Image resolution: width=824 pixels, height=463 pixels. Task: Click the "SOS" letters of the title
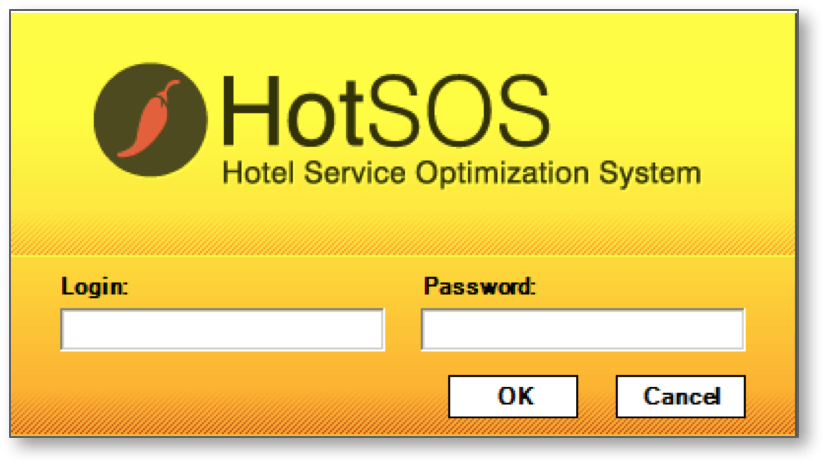(460, 111)
